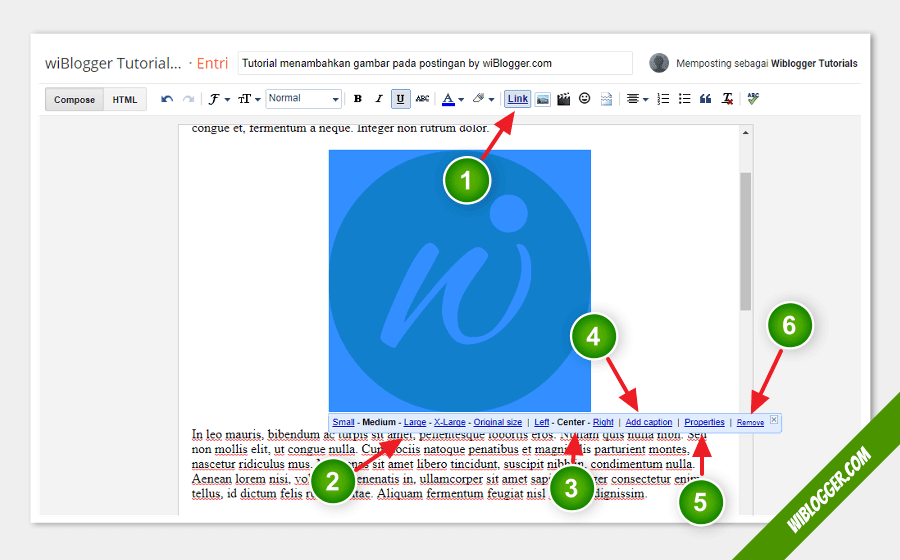The image size is (900, 560).
Task: Click the Add caption link
Action: 649,422
